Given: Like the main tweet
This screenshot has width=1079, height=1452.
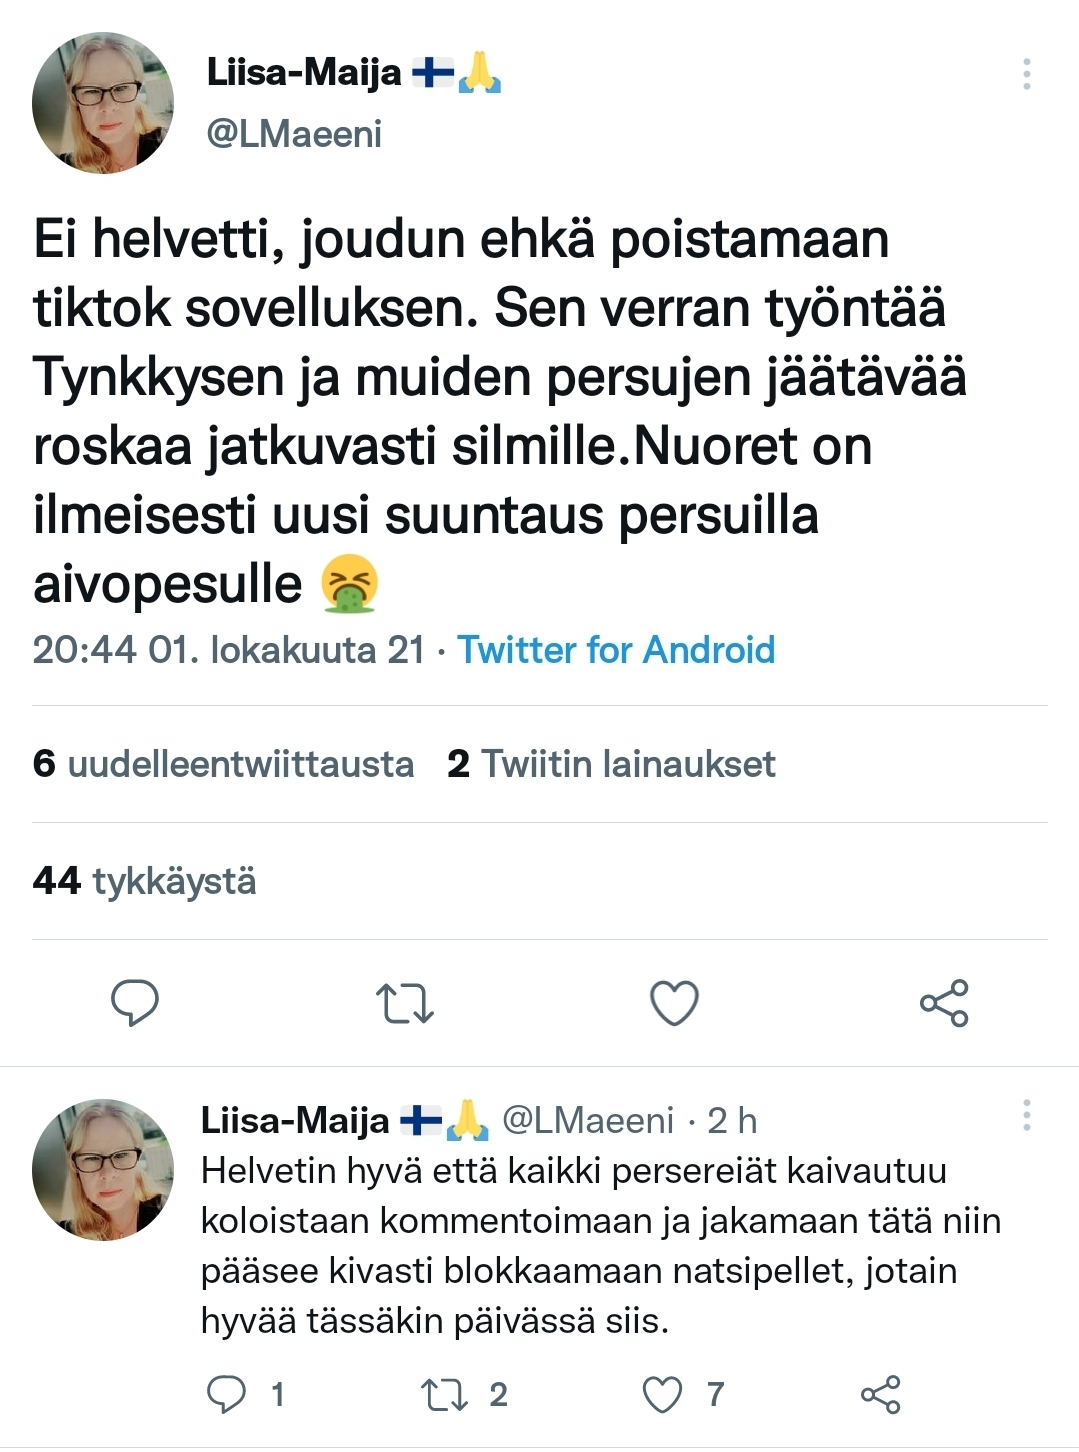Looking at the screenshot, I should [x=675, y=1005].
